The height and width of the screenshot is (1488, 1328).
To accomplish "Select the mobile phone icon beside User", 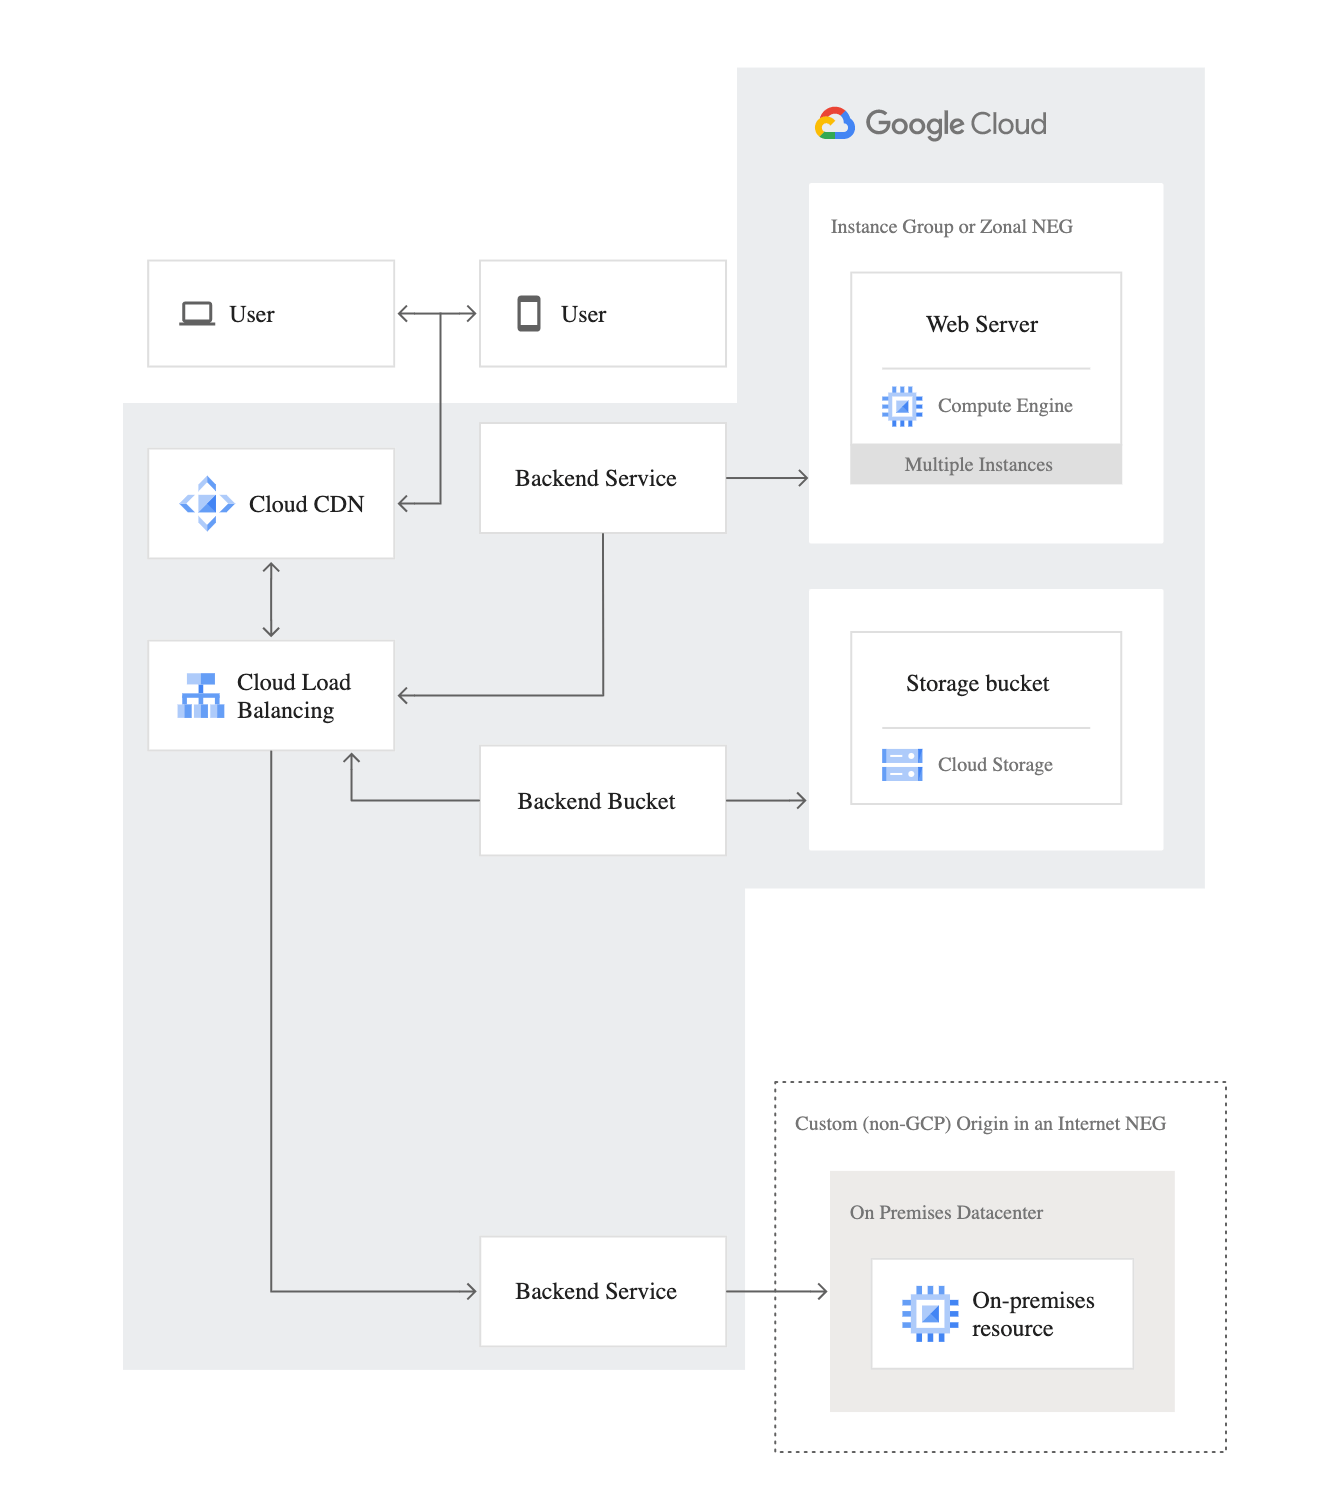I will (x=528, y=313).
